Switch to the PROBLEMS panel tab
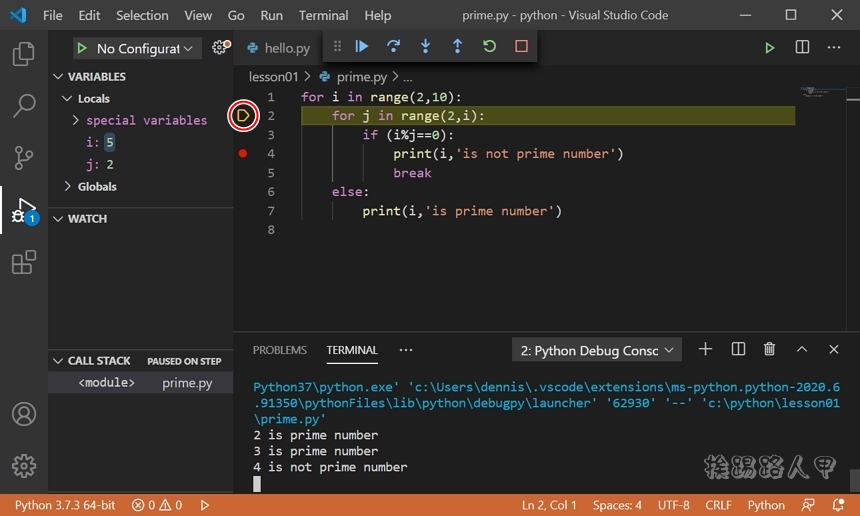Image resolution: width=860 pixels, height=516 pixels. click(x=280, y=350)
